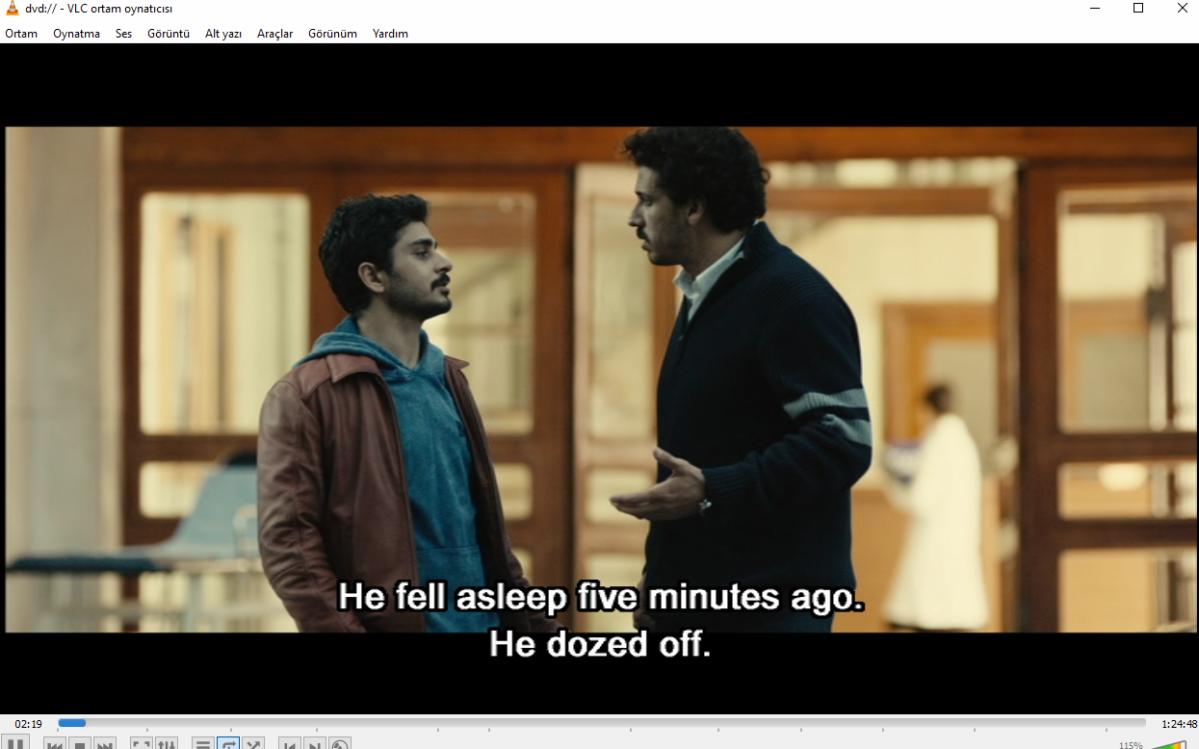Toggle the loop repeat button

pos(228,744)
